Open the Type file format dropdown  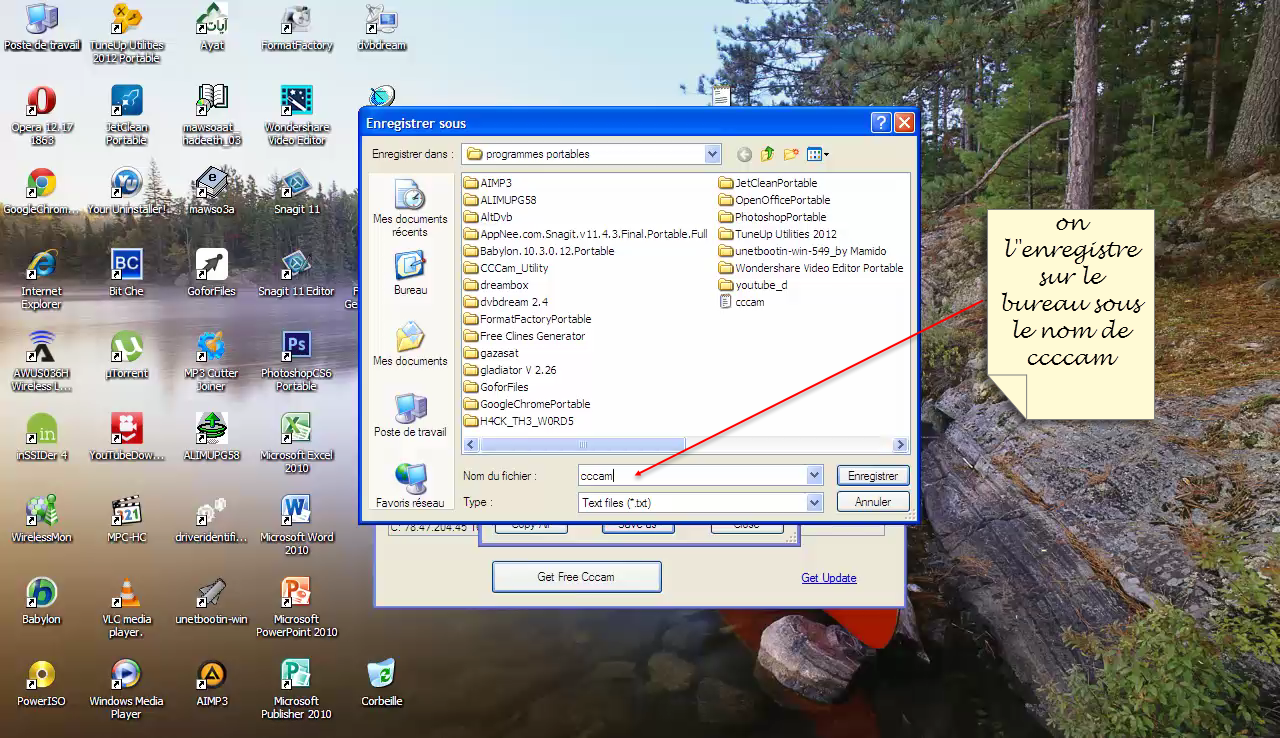[814, 503]
